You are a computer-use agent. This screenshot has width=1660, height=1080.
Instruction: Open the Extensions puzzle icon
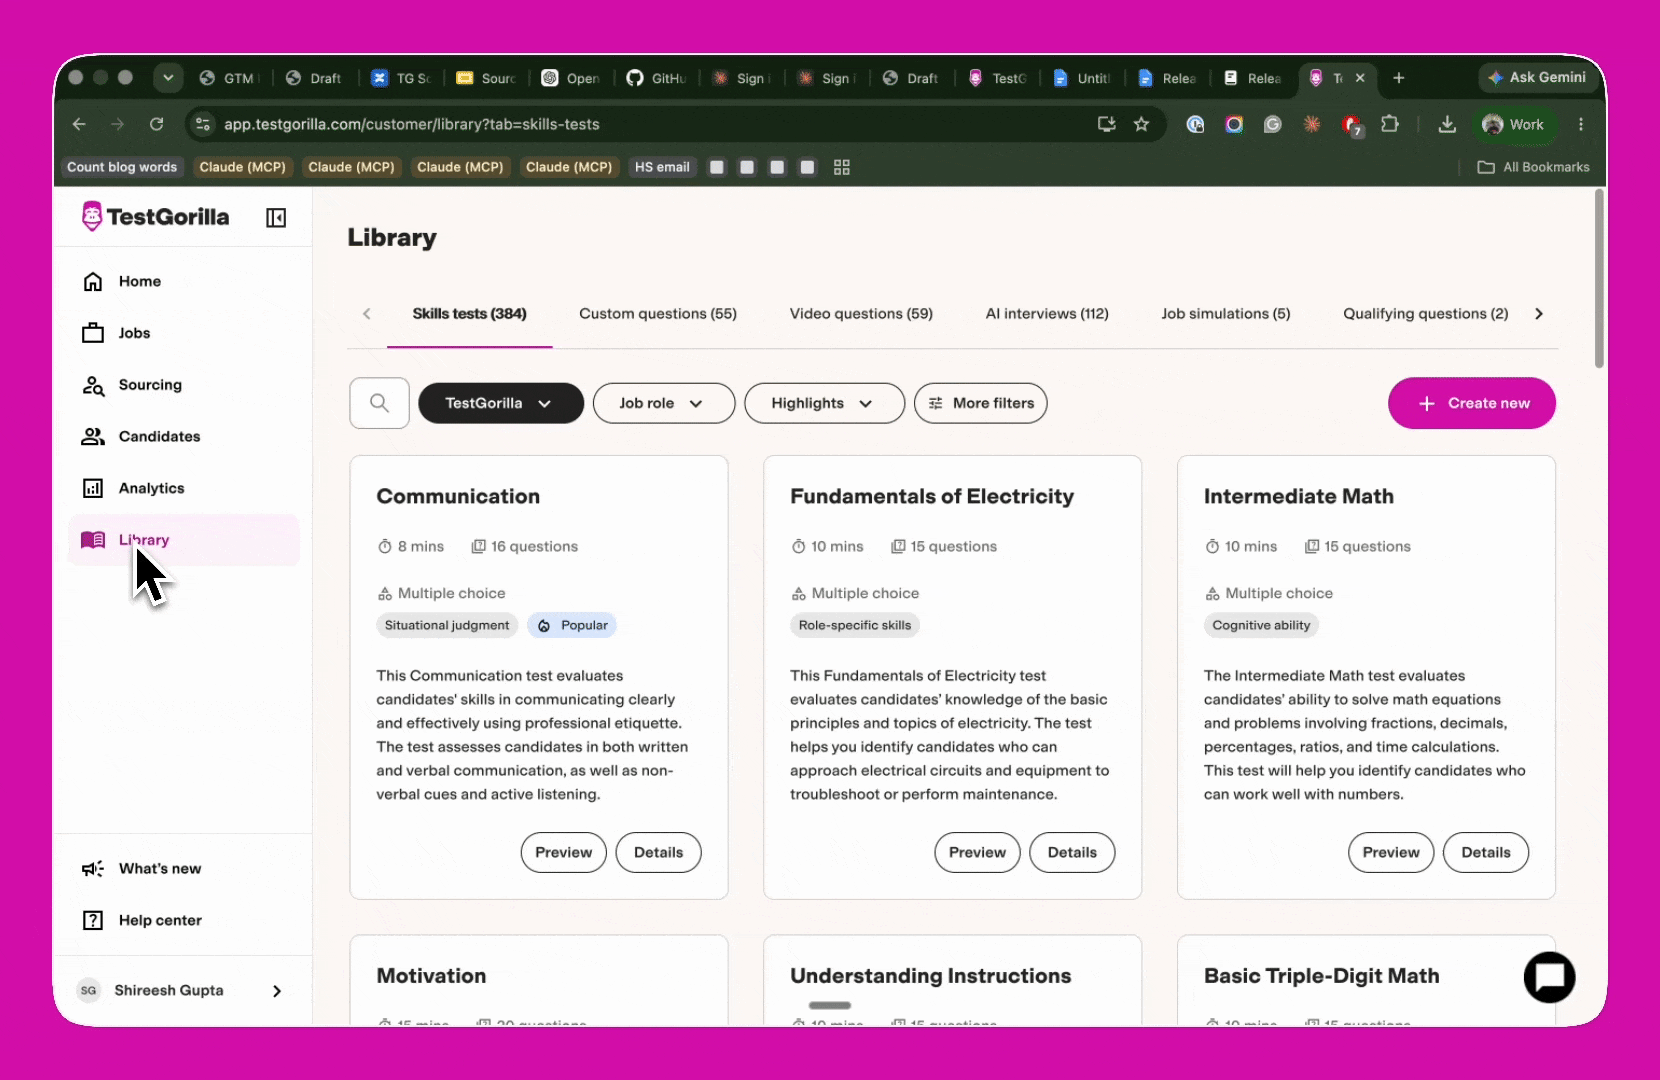click(1389, 124)
